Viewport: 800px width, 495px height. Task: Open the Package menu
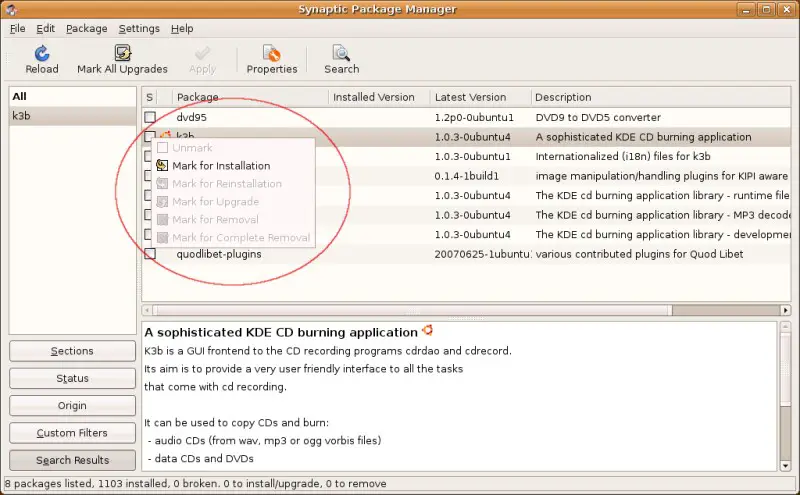tap(87, 29)
